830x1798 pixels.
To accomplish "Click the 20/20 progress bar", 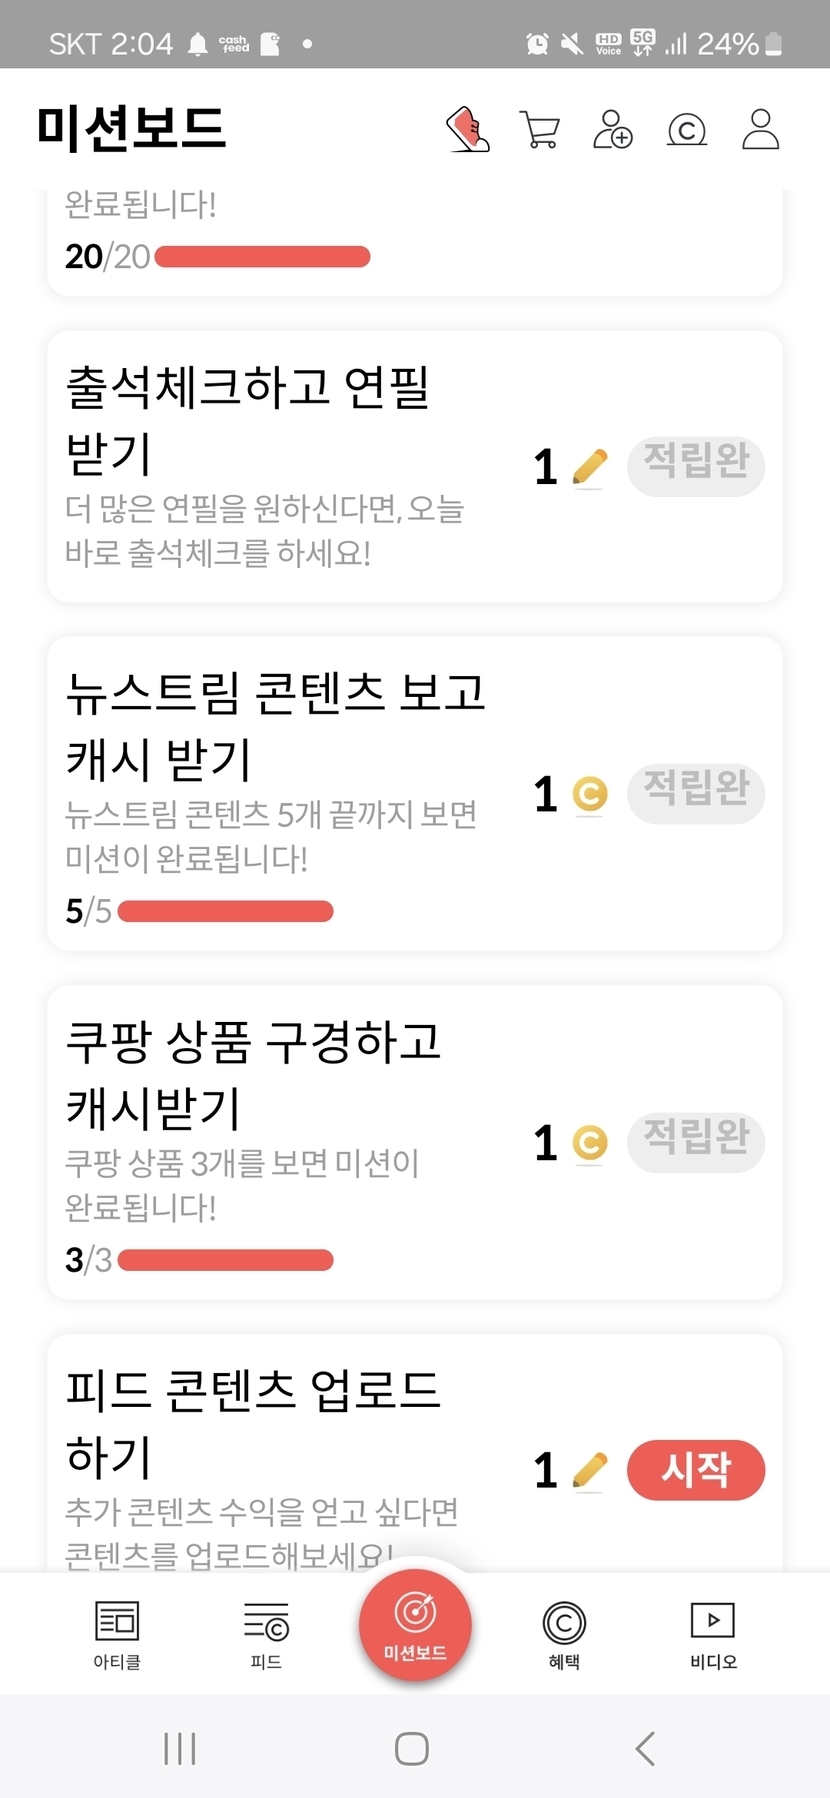I will 263,257.
